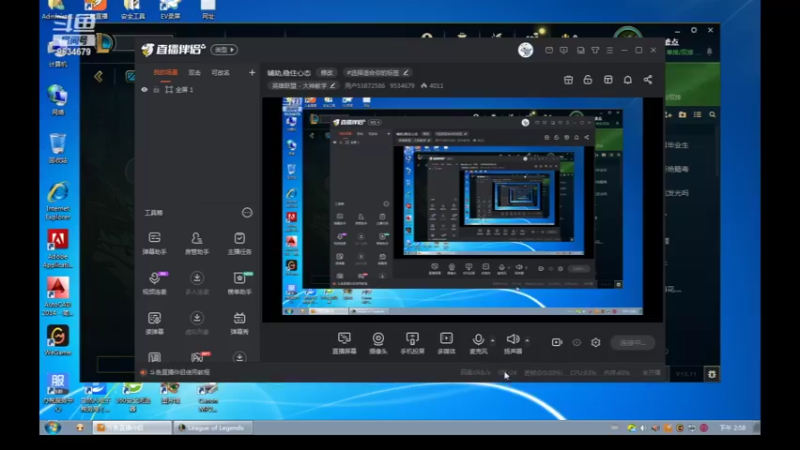
Task: Select the first scene tab in orange
Action: pyautogui.click(x=165, y=73)
